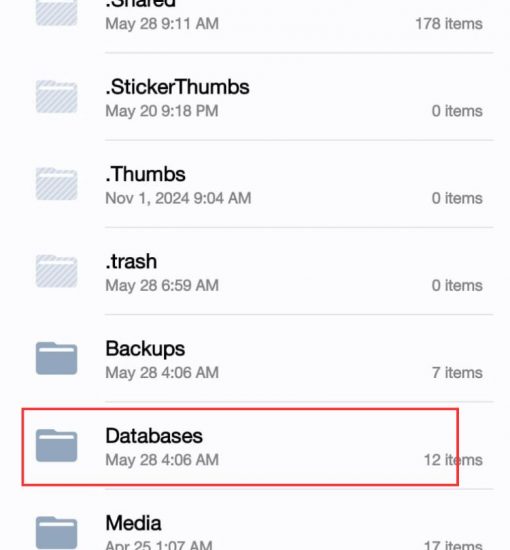Image resolution: width=510 pixels, height=550 pixels.
Task: Click the 178 items count
Action: (449, 24)
